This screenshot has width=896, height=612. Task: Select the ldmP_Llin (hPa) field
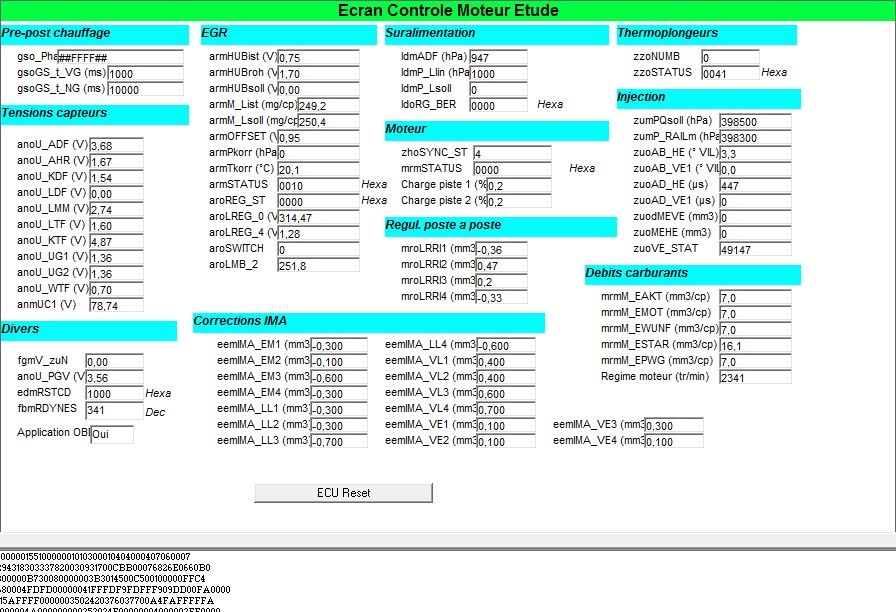coord(498,73)
